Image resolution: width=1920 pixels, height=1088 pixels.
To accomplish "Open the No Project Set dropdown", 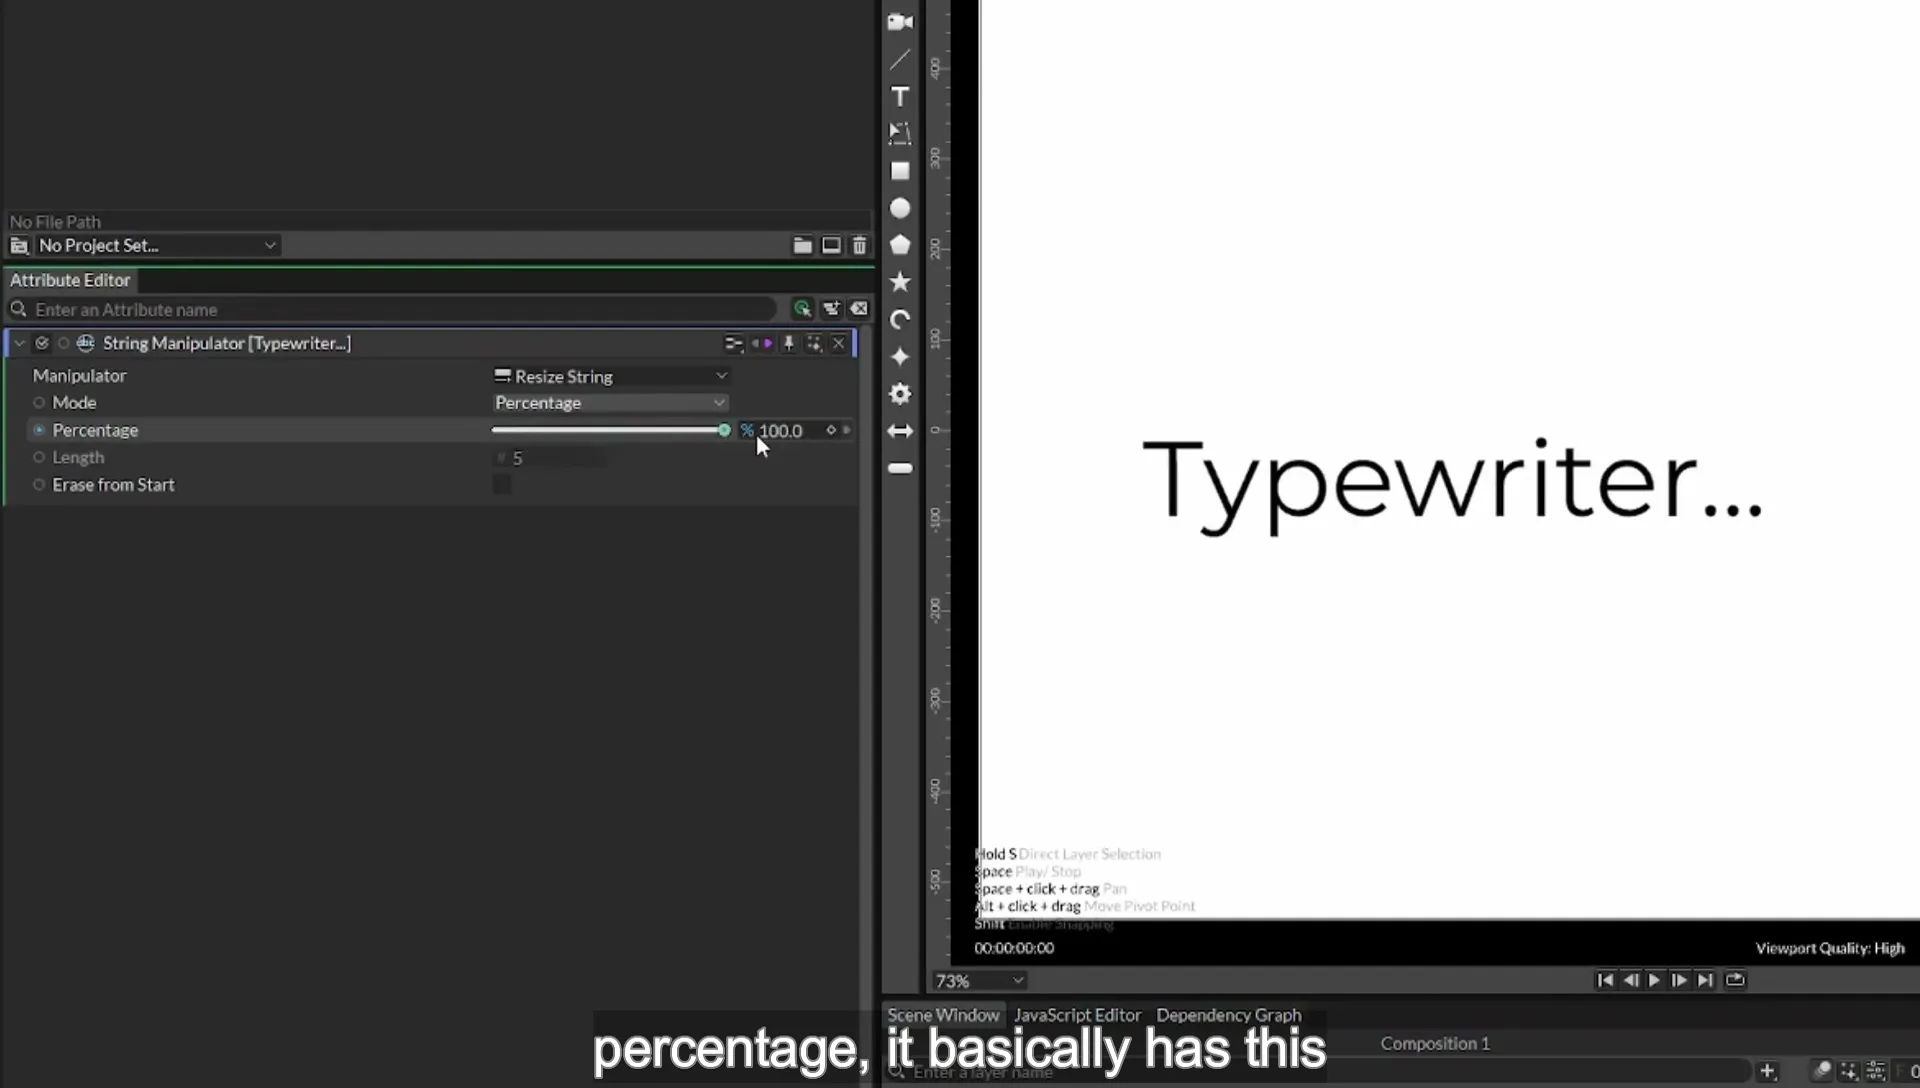I will [x=157, y=245].
